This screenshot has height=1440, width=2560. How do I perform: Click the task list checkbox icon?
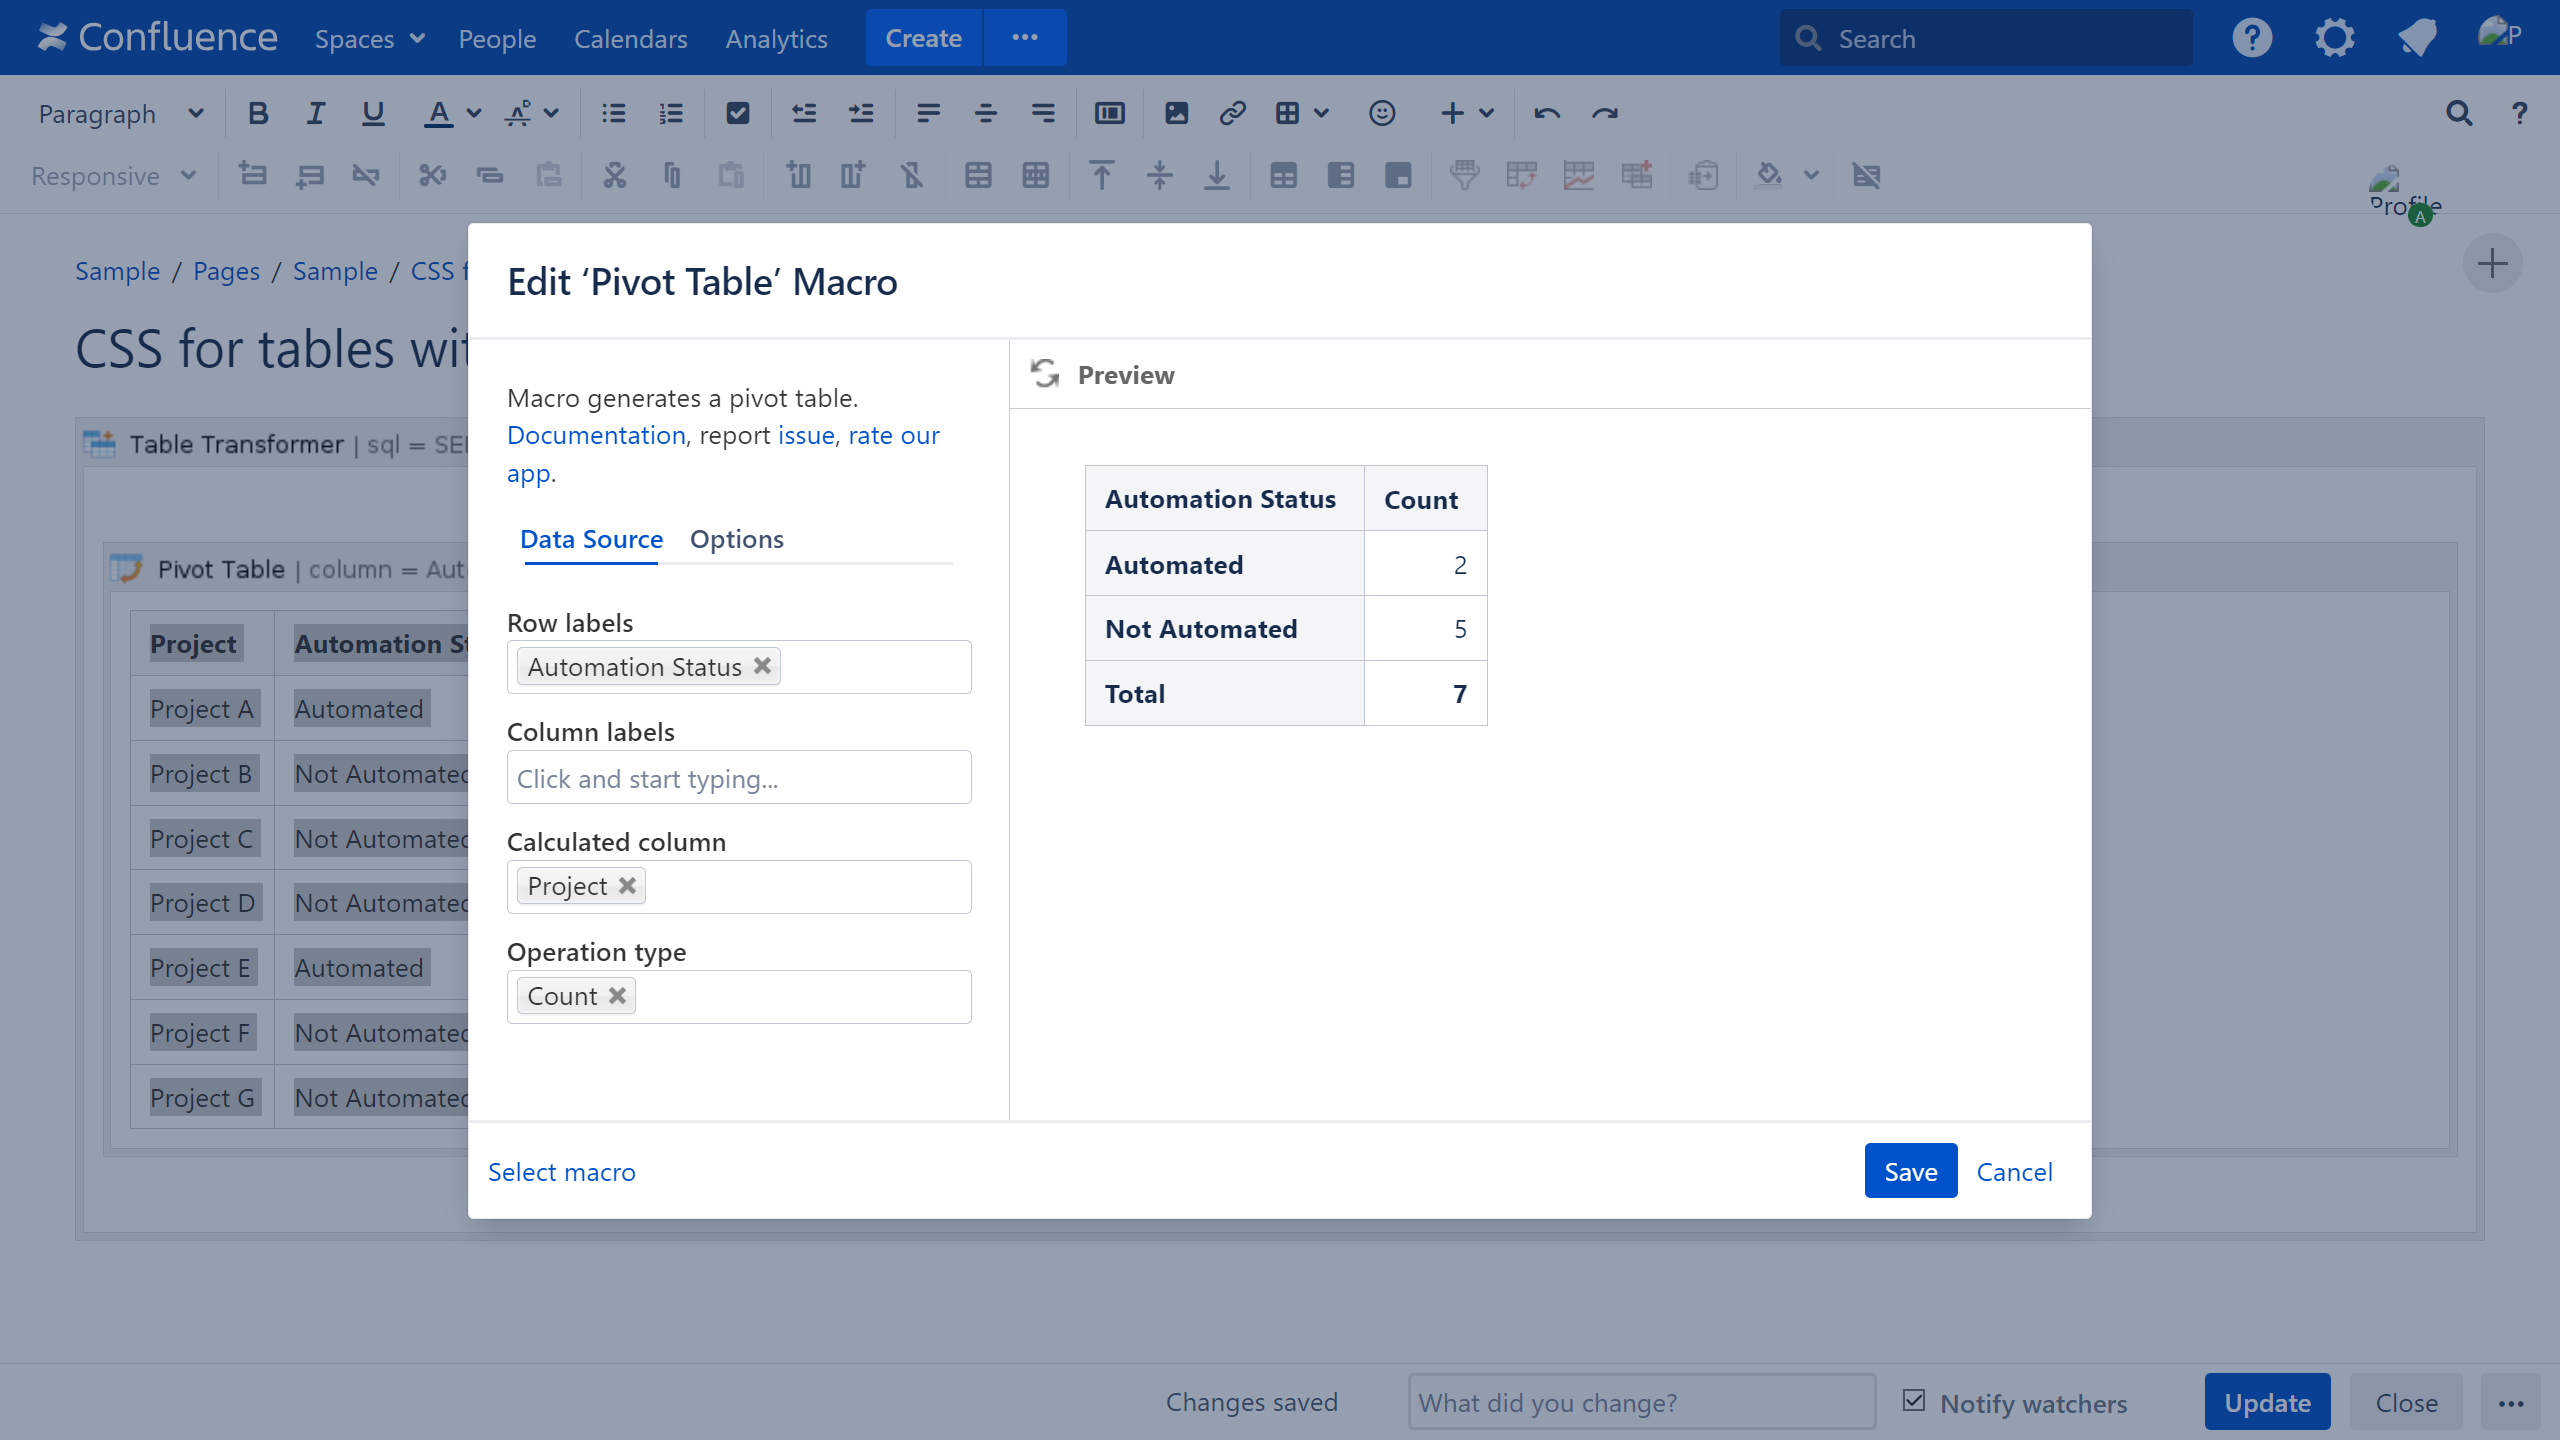737,114
